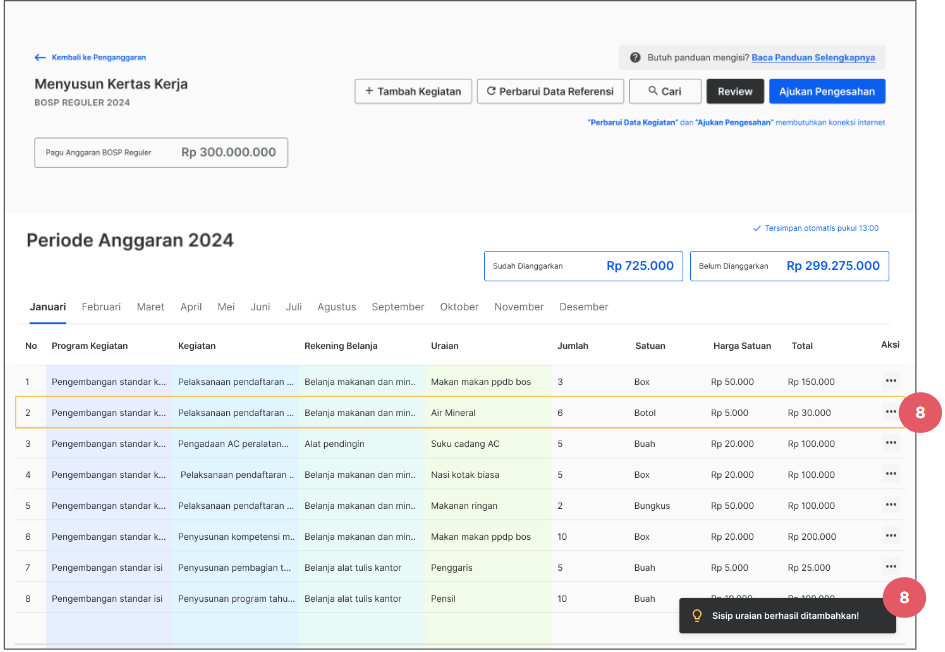Click the Menyusun Kertas Kerja heading
Viewport: 945px width, 652px height.
pos(111,84)
